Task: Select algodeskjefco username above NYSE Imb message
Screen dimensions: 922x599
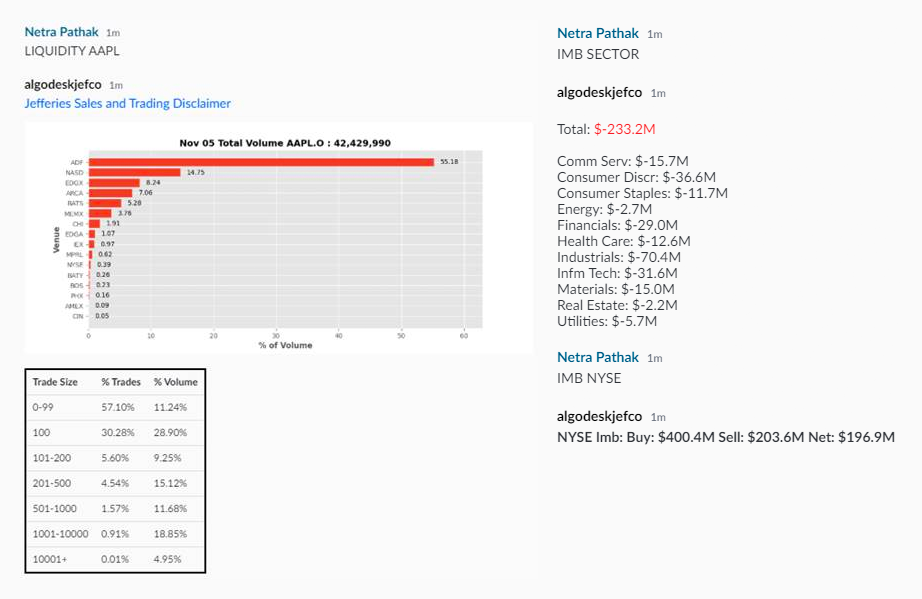Action: (x=599, y=416)
